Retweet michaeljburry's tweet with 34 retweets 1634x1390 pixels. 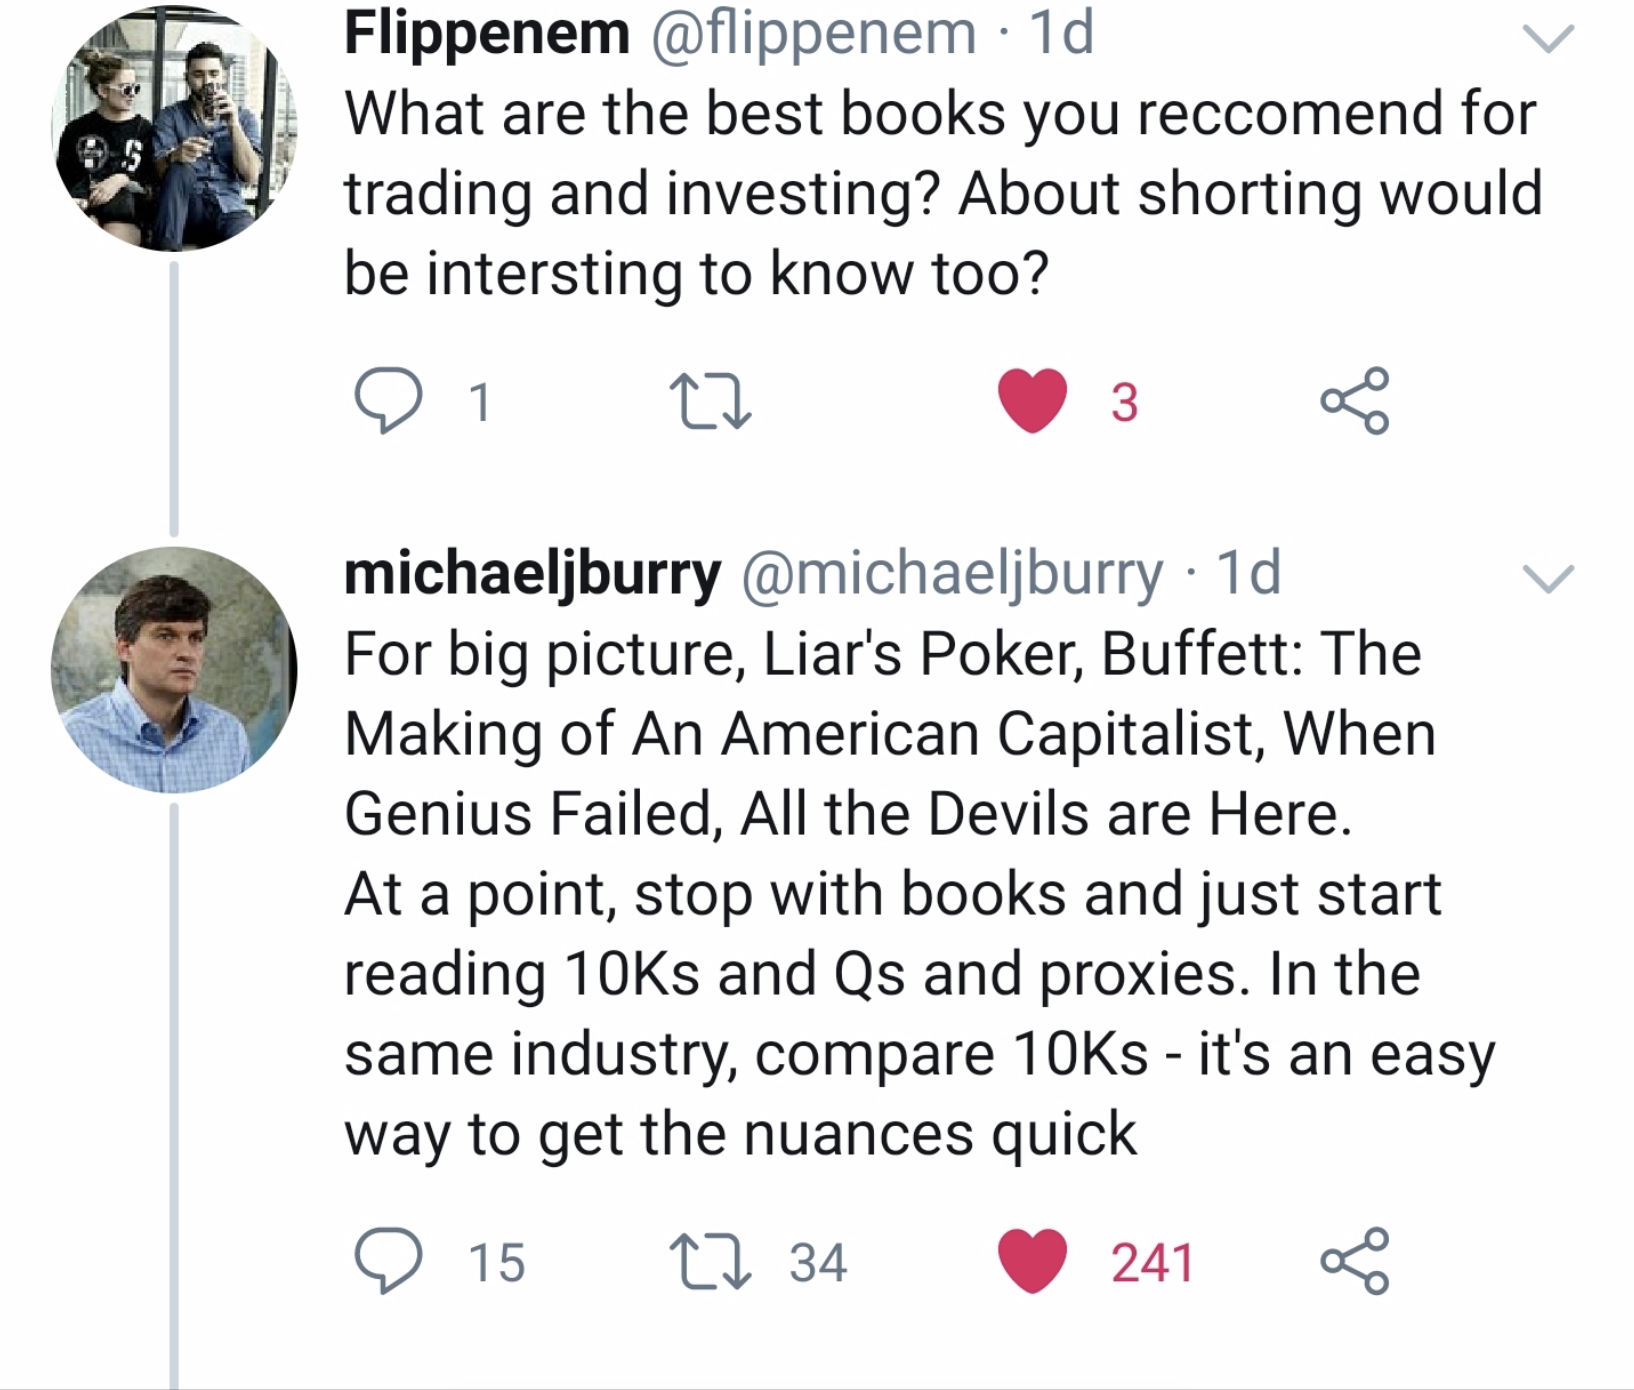pyautogui.click(x=710, y=1261)
